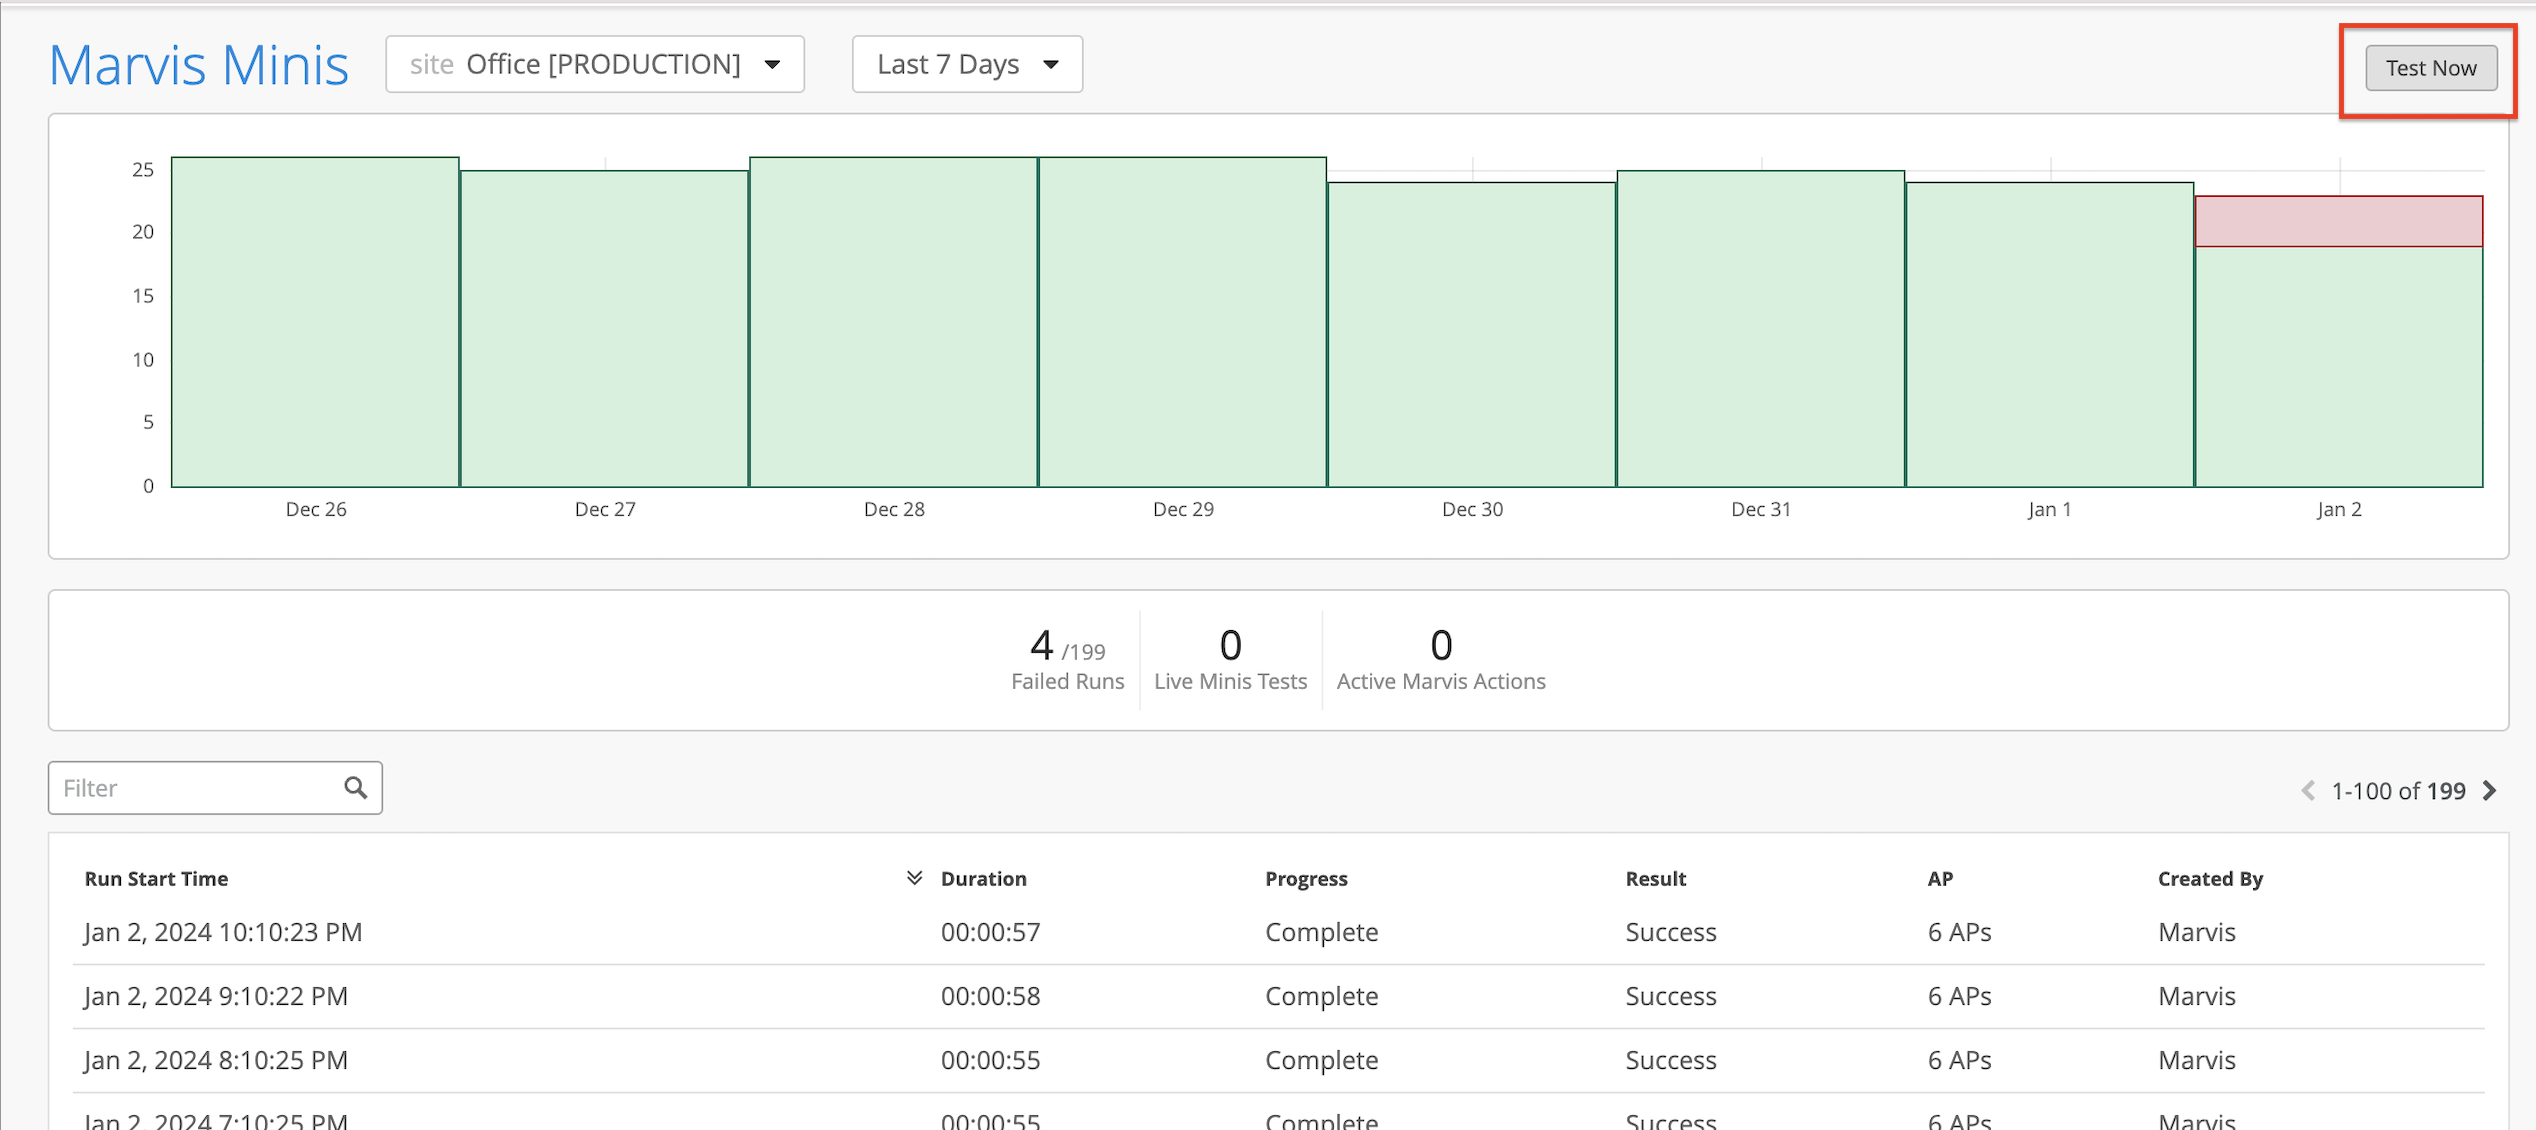This screenshot has width=2536, height=1130.
Task: Open the Jan 2 10:10:23 PM run row
Action: point(223,932)
